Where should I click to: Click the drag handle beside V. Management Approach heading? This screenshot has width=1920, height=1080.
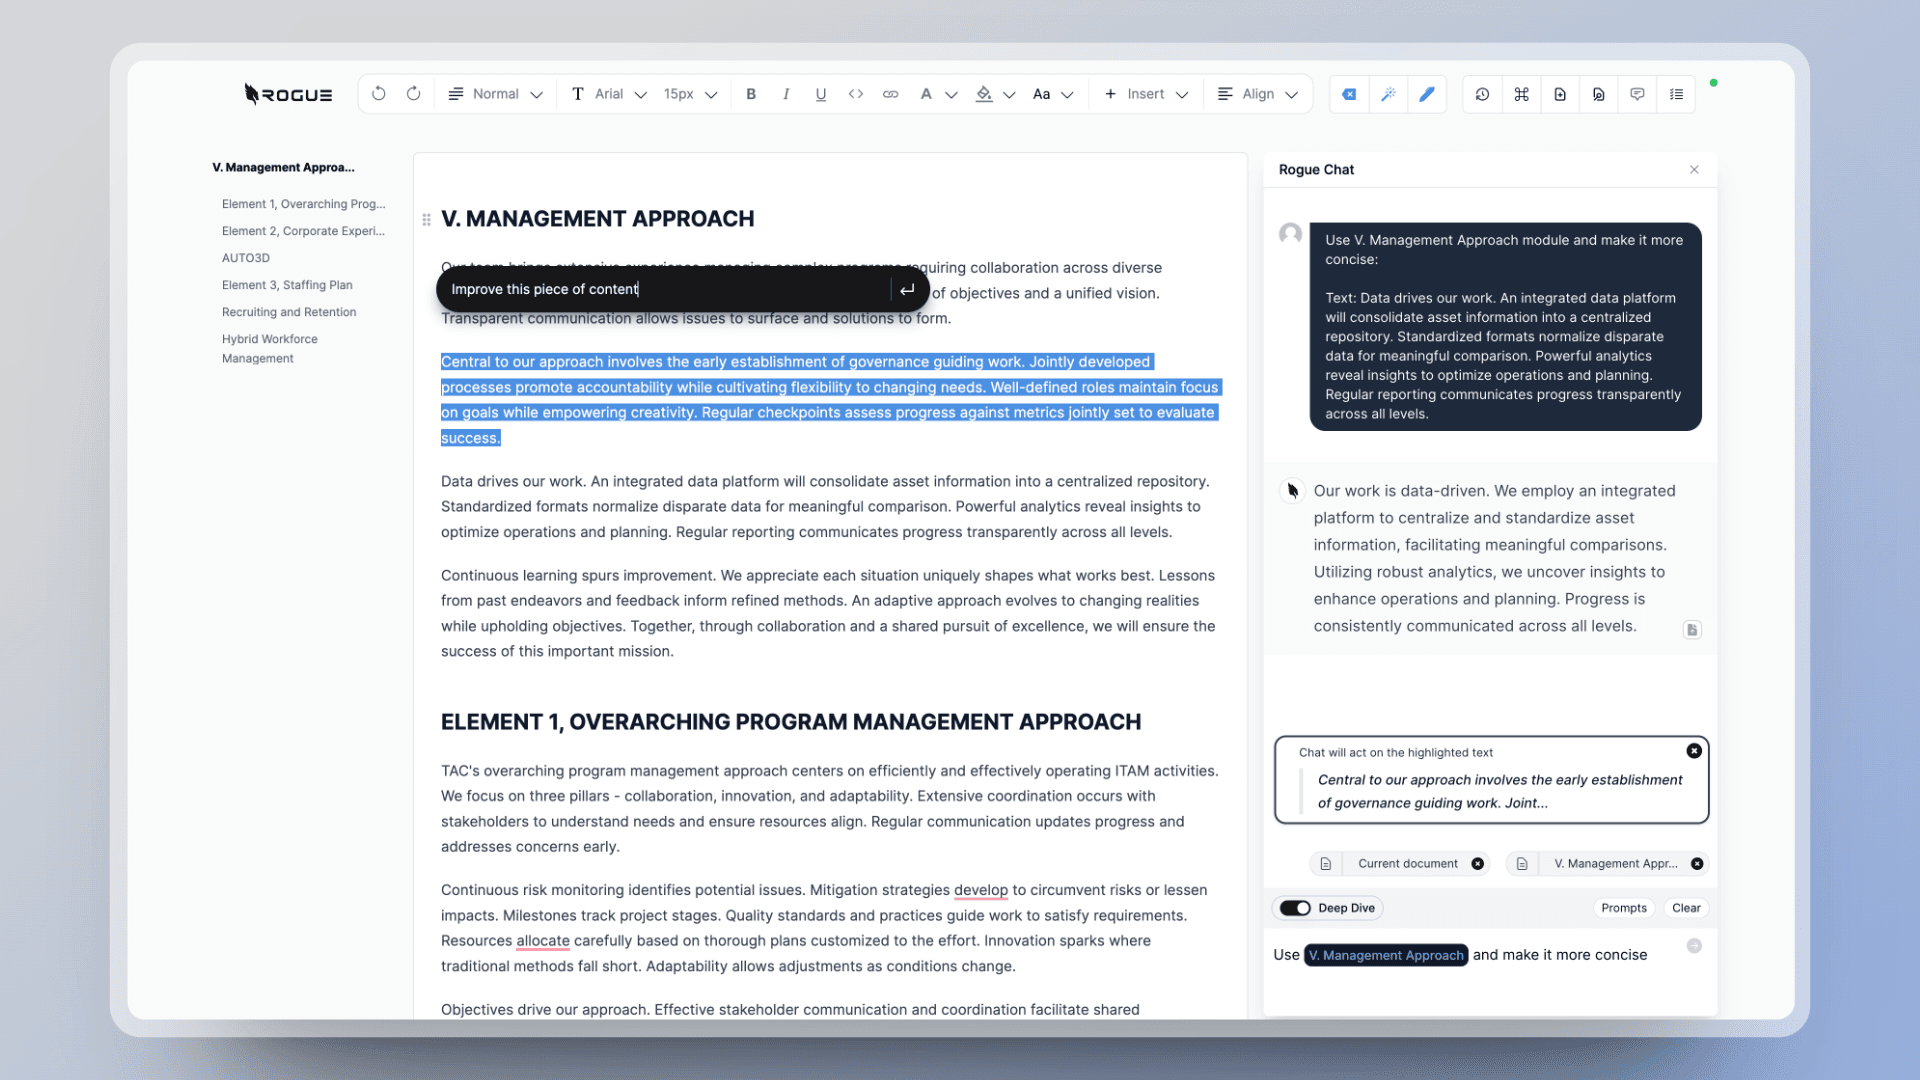pos(426,219)
